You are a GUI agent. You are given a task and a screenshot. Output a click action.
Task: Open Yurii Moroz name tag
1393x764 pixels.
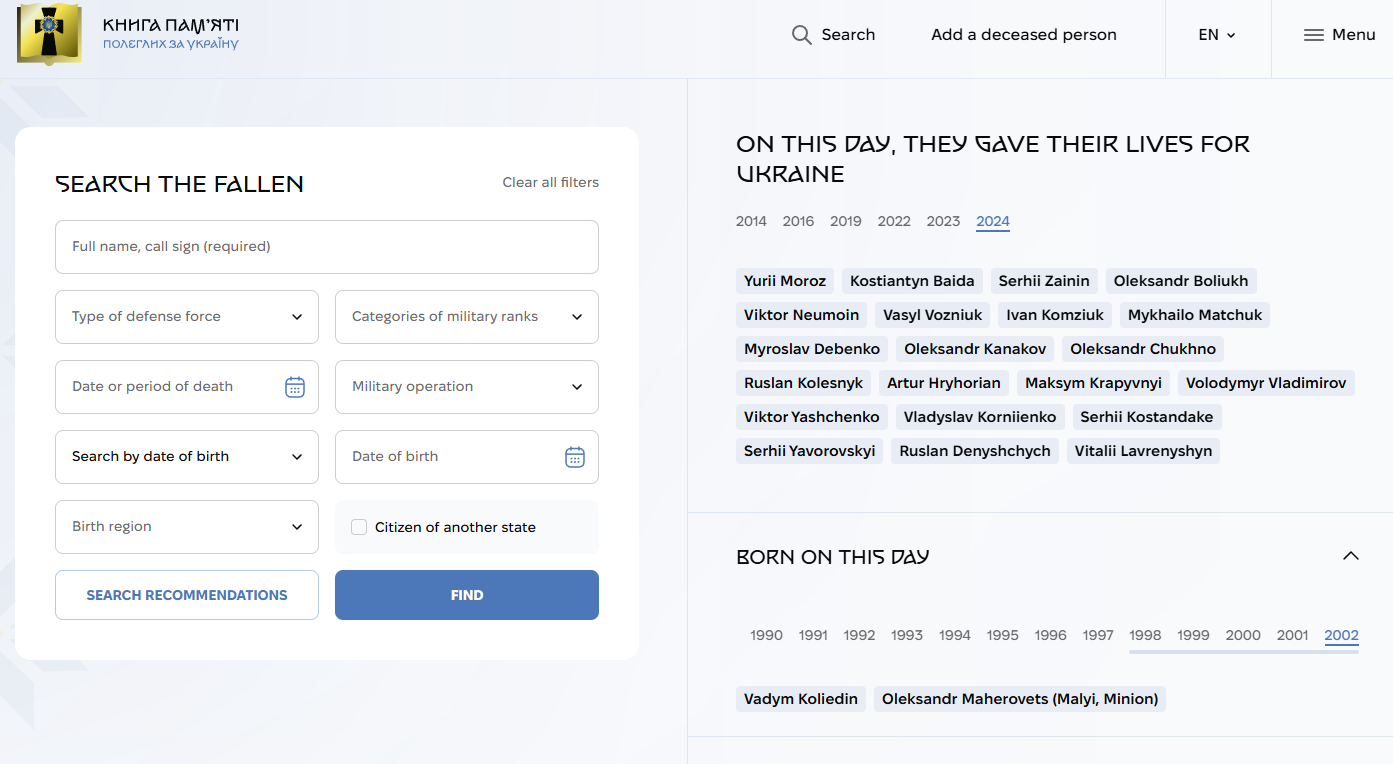coord(784,281)
